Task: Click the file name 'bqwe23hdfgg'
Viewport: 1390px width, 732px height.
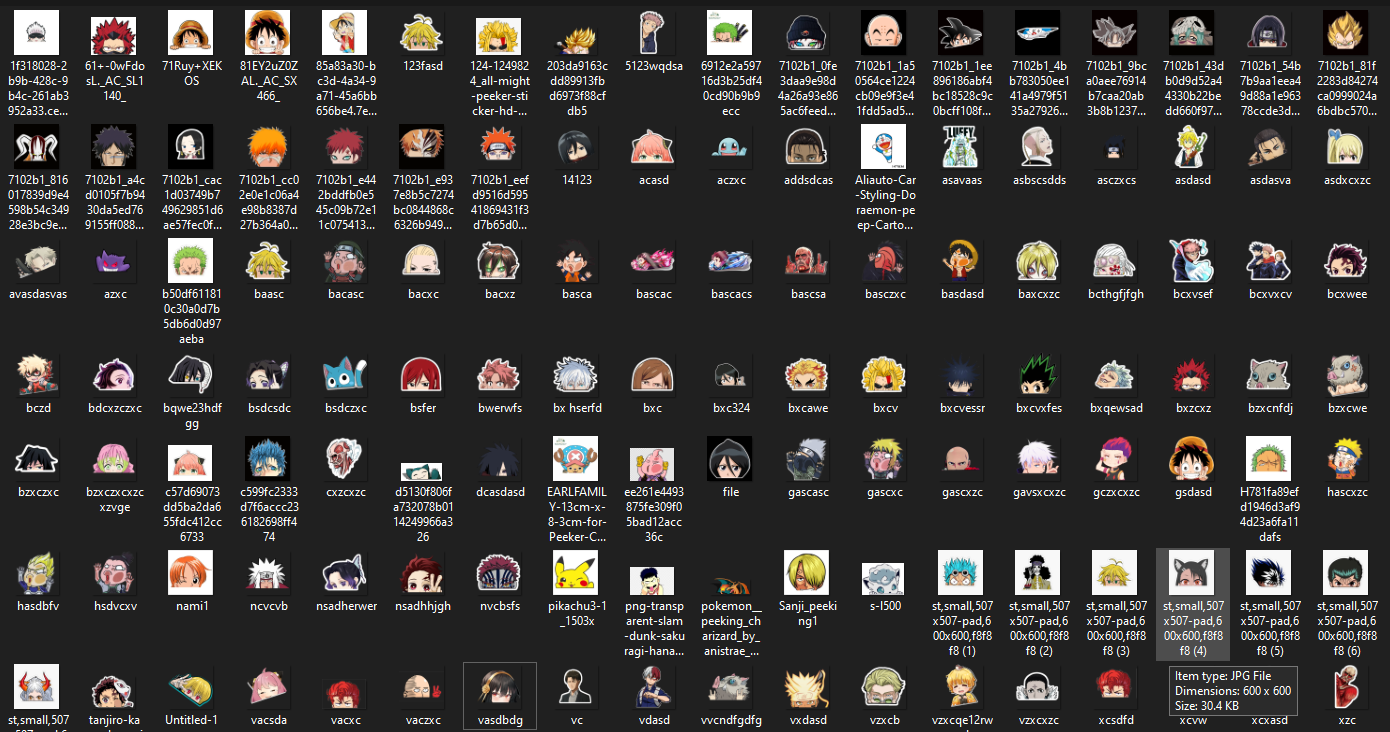Action: (x=192, y=416)
